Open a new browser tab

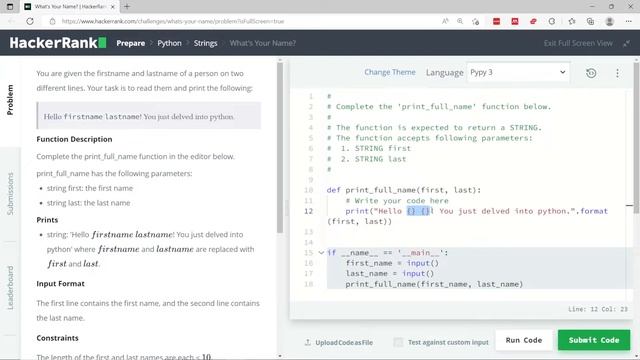(x=127, y=7)
